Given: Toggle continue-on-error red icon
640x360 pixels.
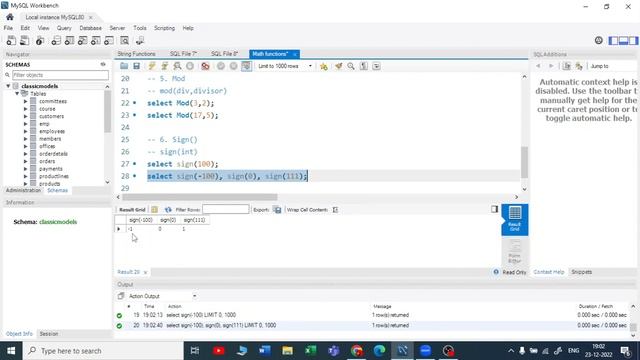Looking at the screenshot, I should (x=205, y=66).
